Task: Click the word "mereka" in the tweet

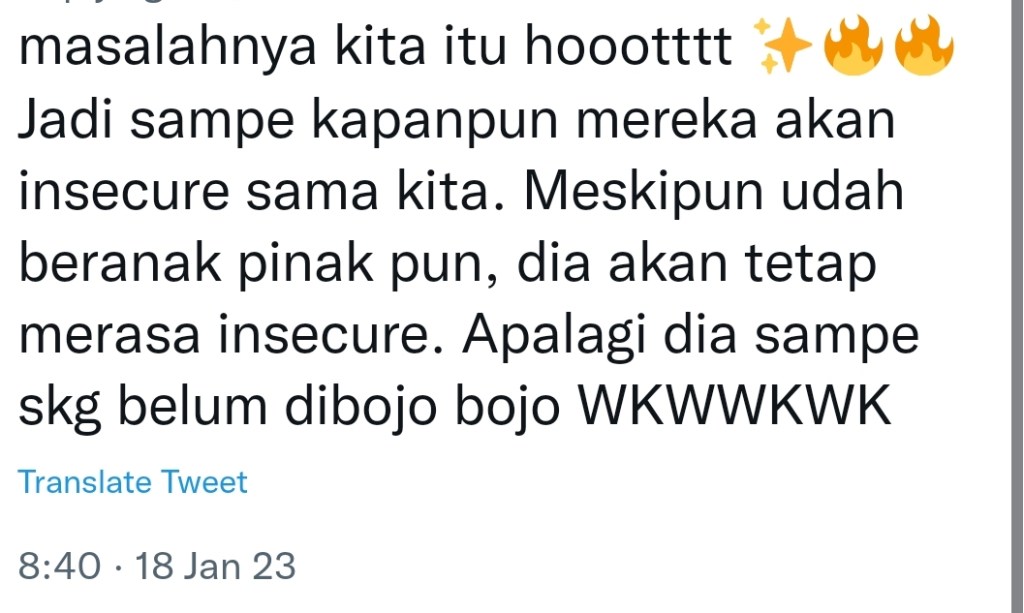Action: click(x=666, y=121)
